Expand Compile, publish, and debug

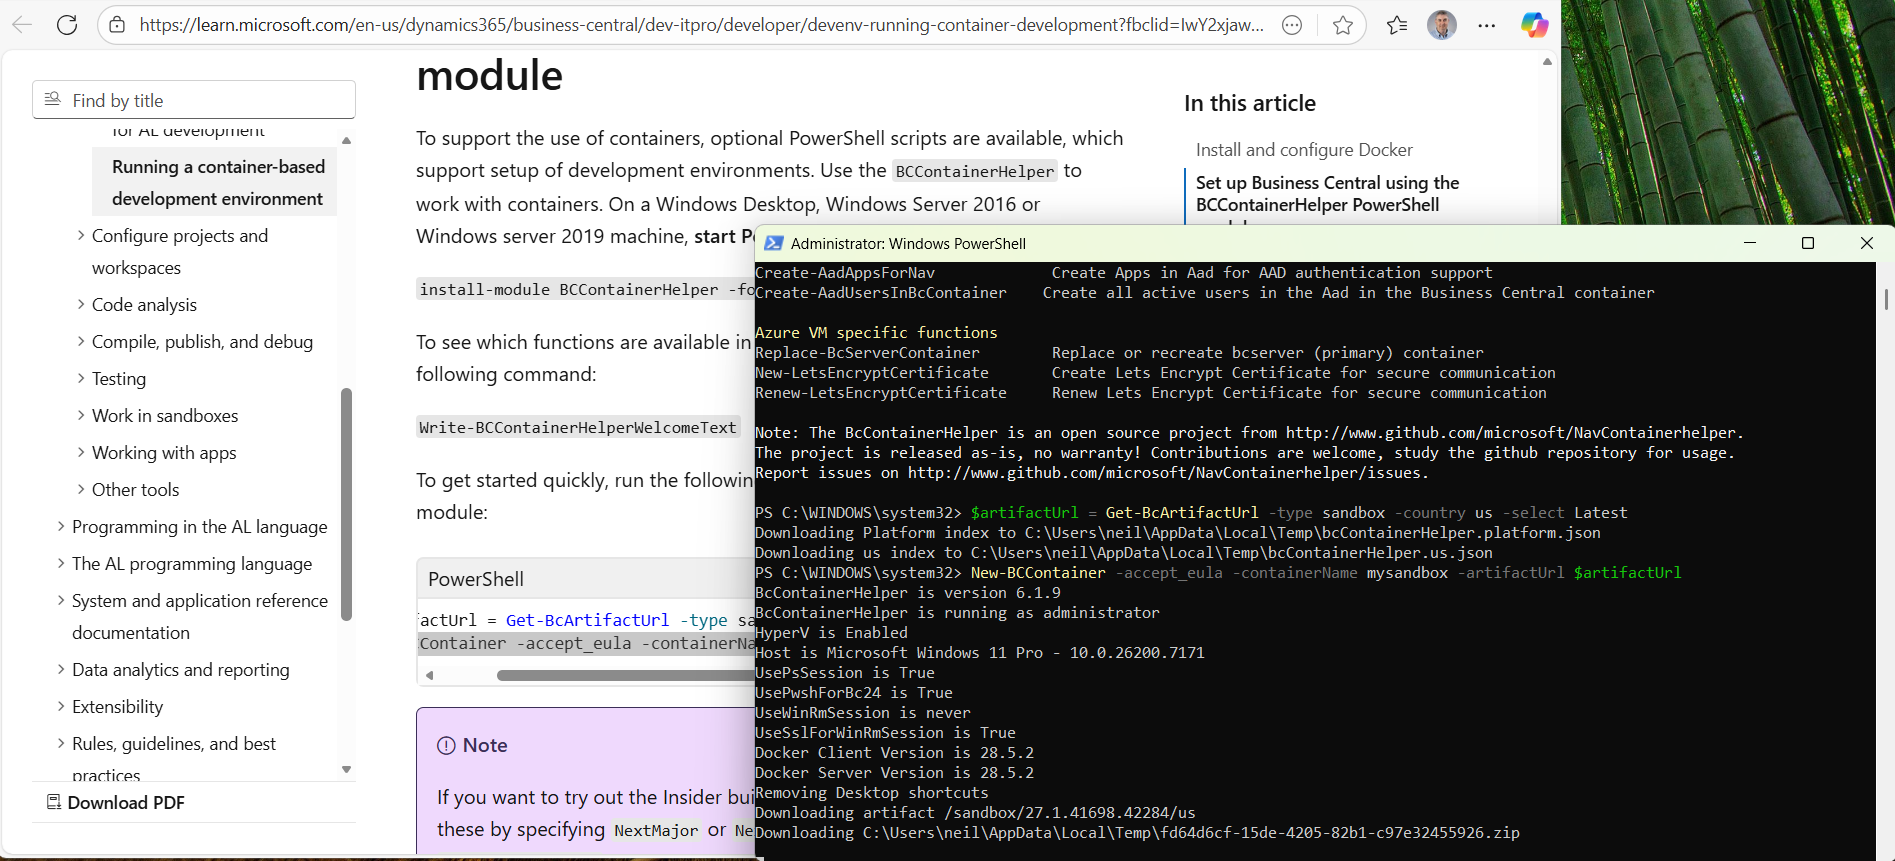coord(81,341)
